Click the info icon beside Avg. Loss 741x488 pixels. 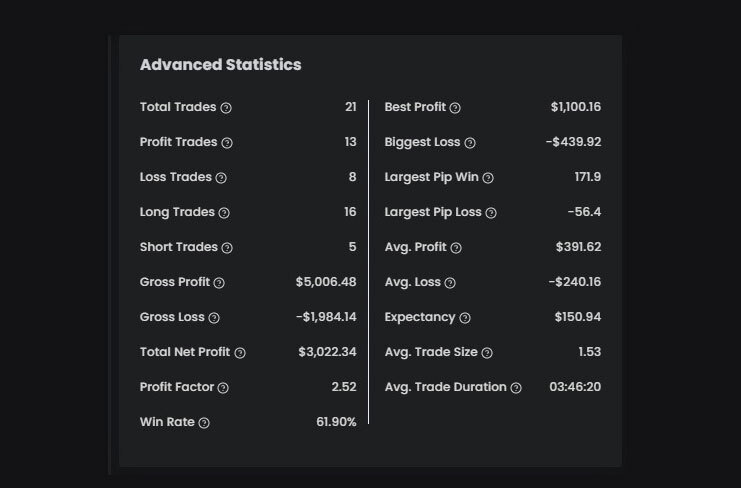tap(450, 283)
